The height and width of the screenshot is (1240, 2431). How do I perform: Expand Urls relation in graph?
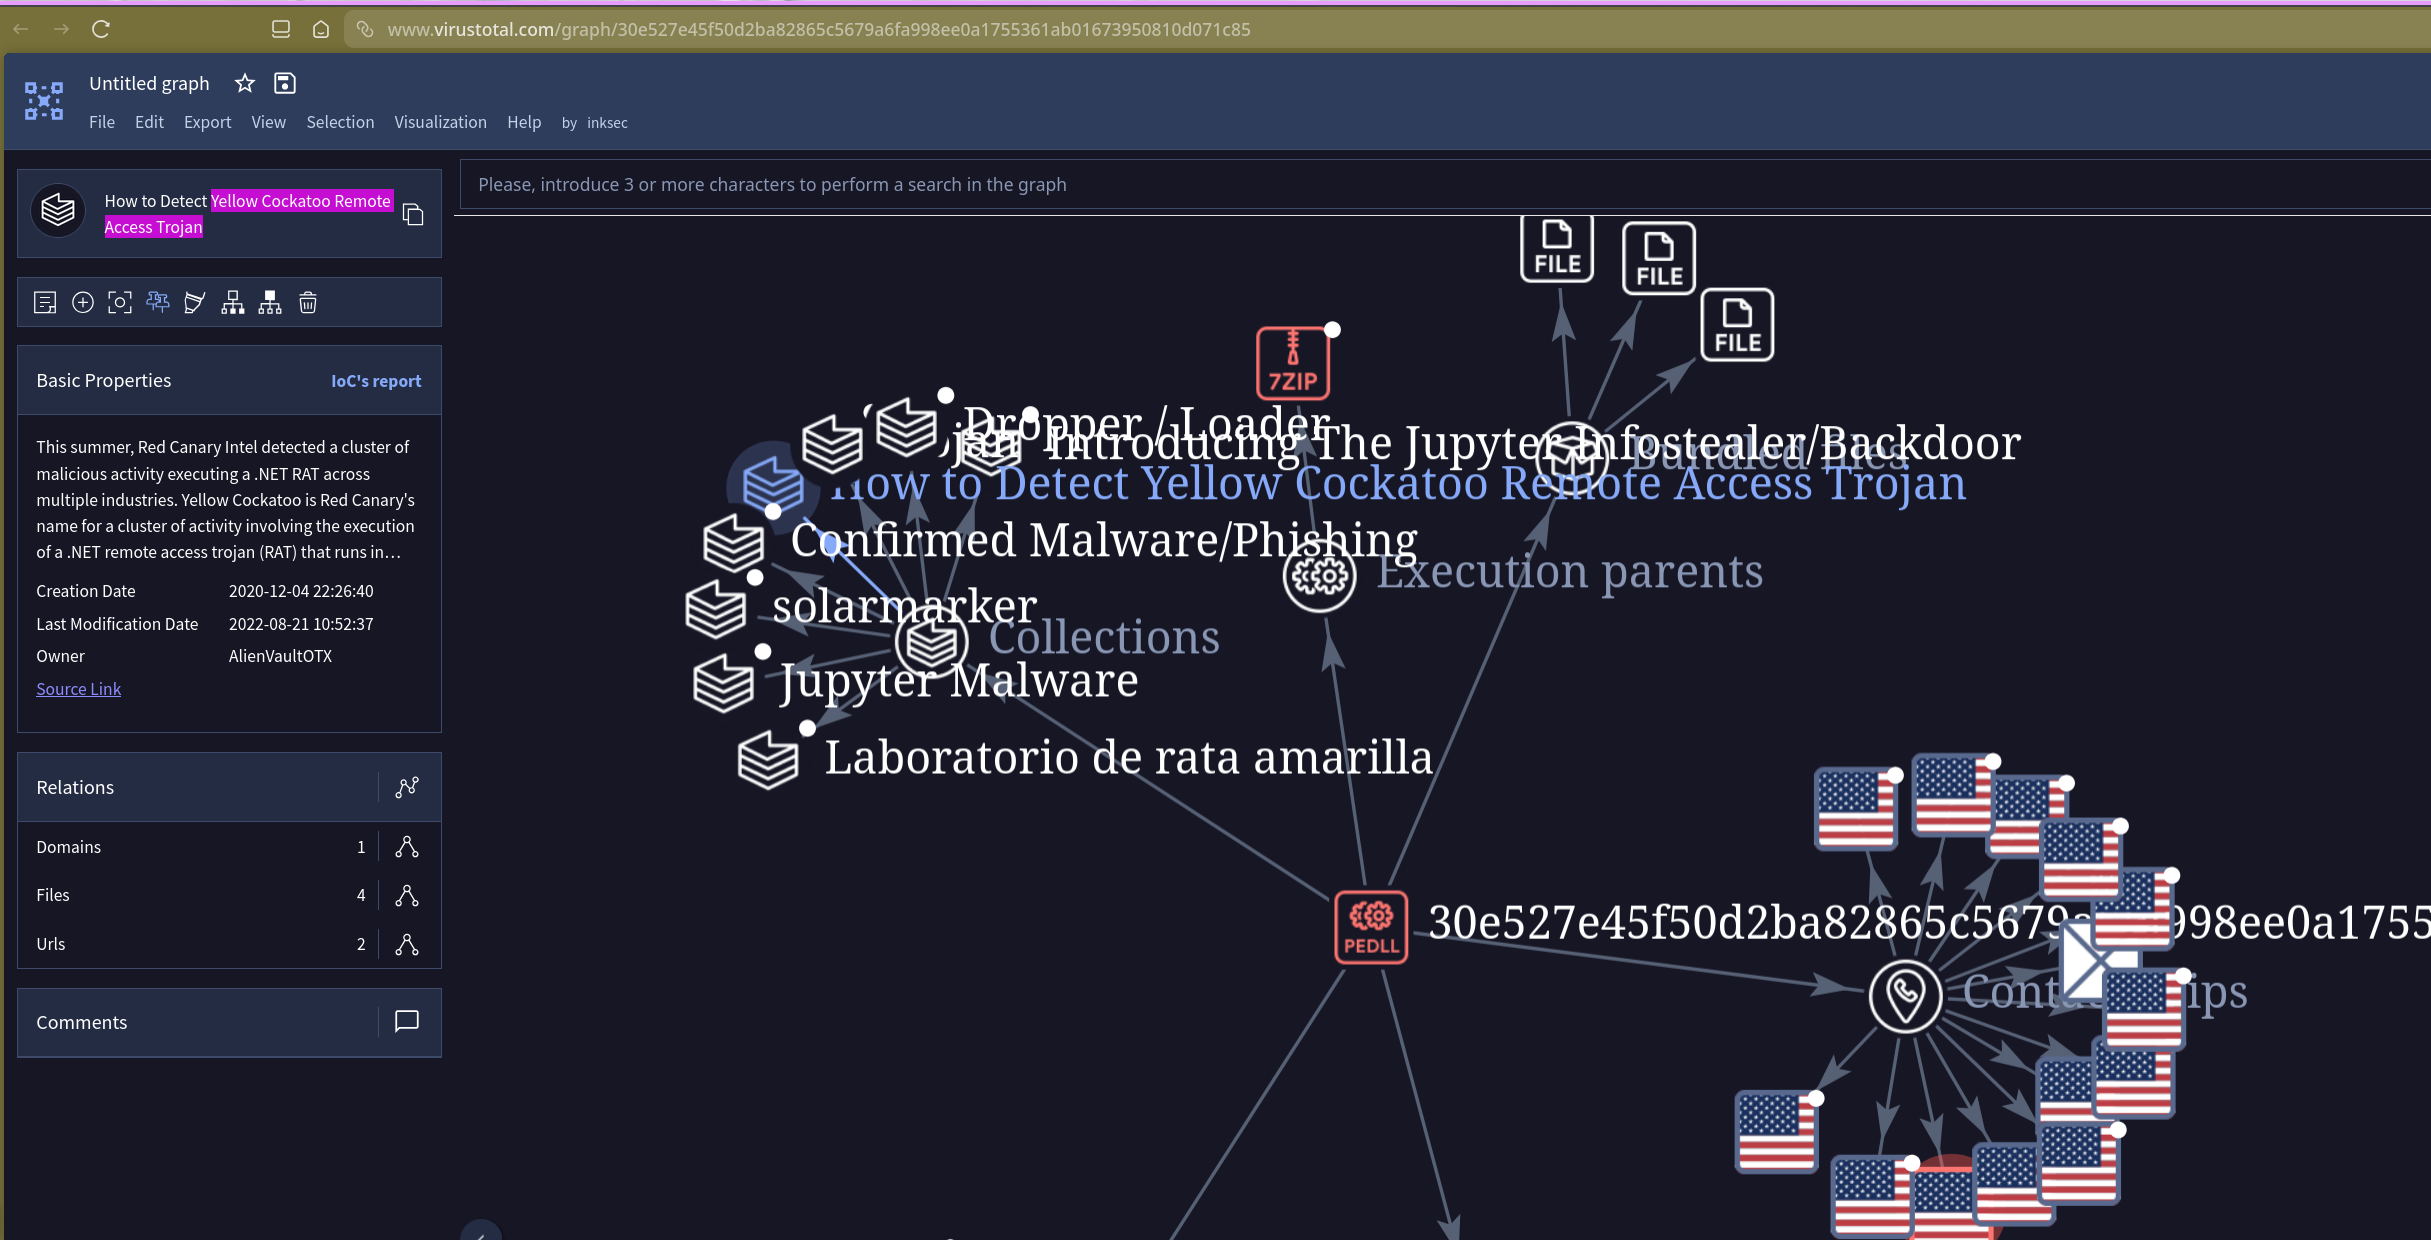pos(407,944)
